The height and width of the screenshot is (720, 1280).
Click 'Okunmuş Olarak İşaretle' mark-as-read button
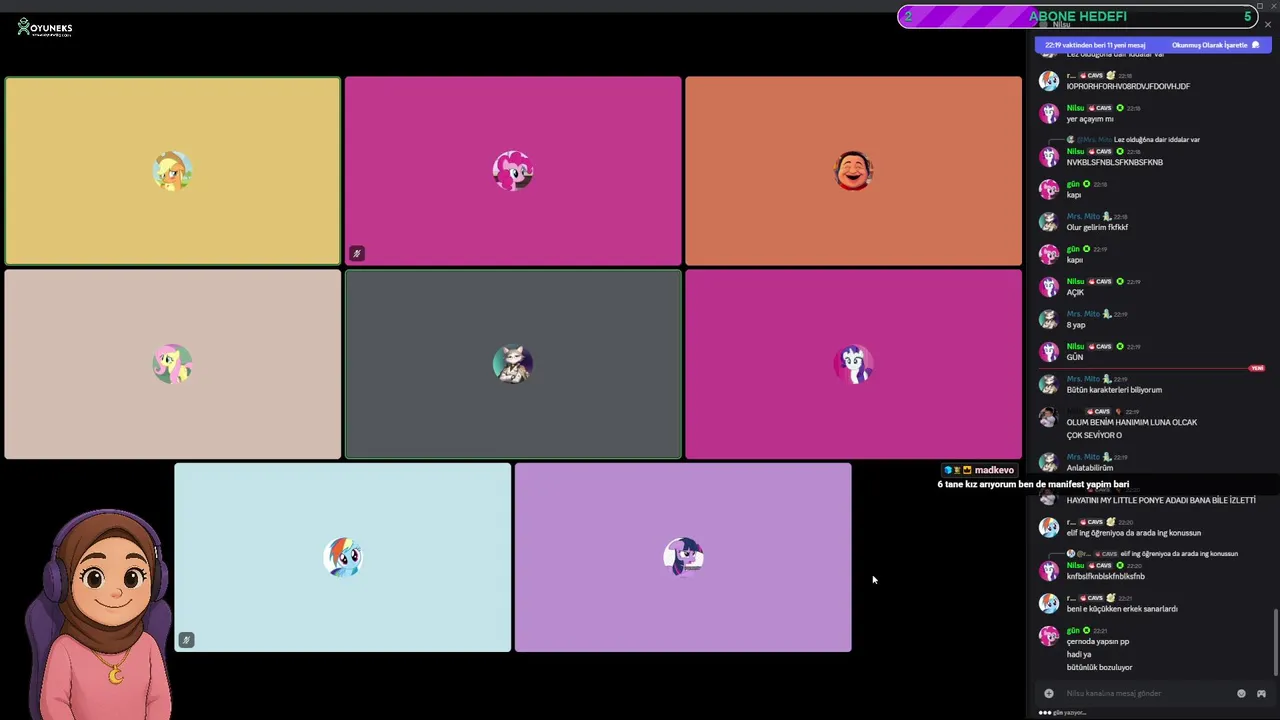(x=1209, y=45)
